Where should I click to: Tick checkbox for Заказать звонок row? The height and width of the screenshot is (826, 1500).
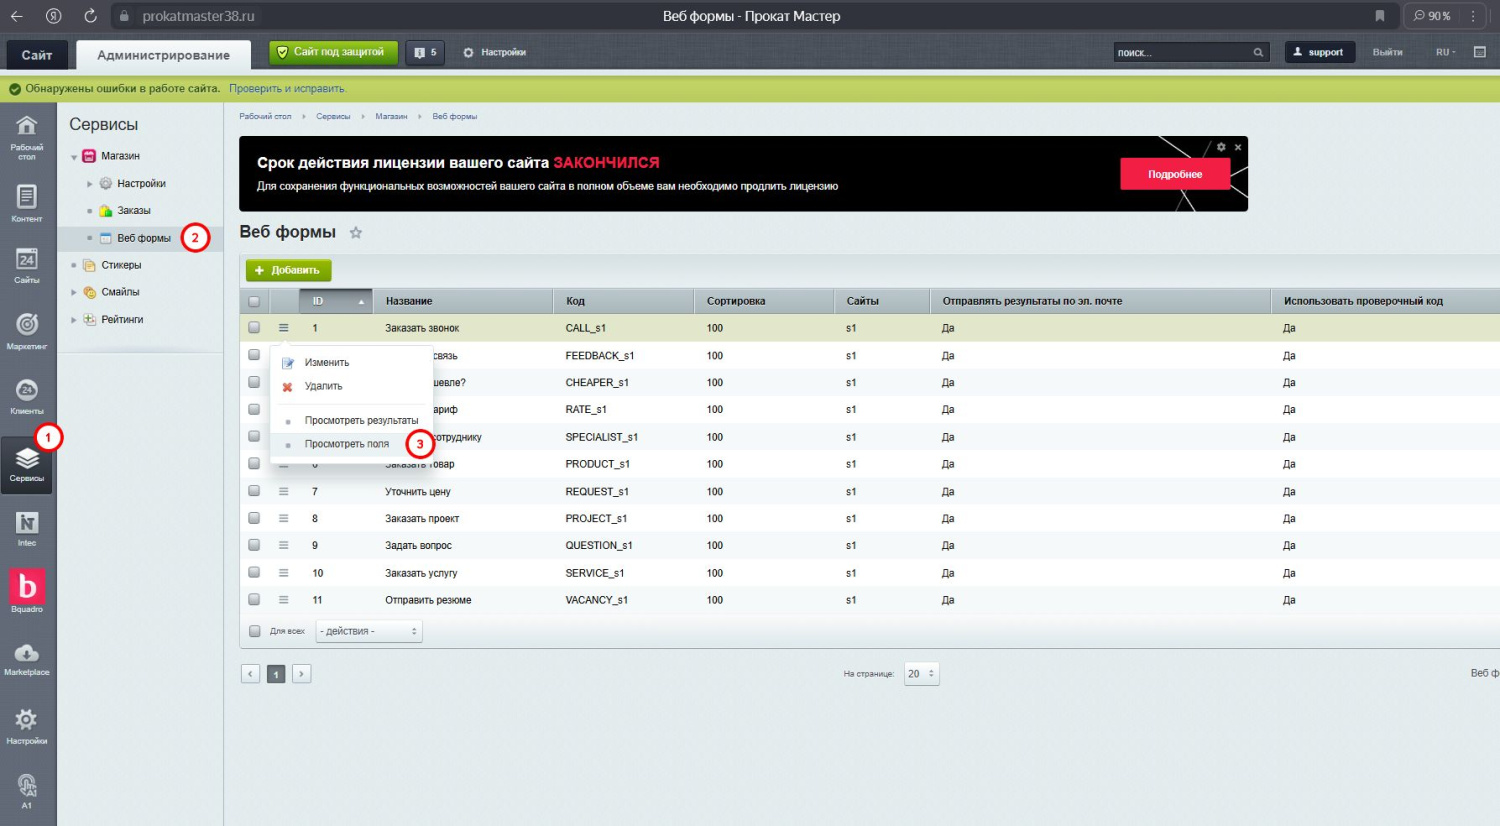point(254,328)
